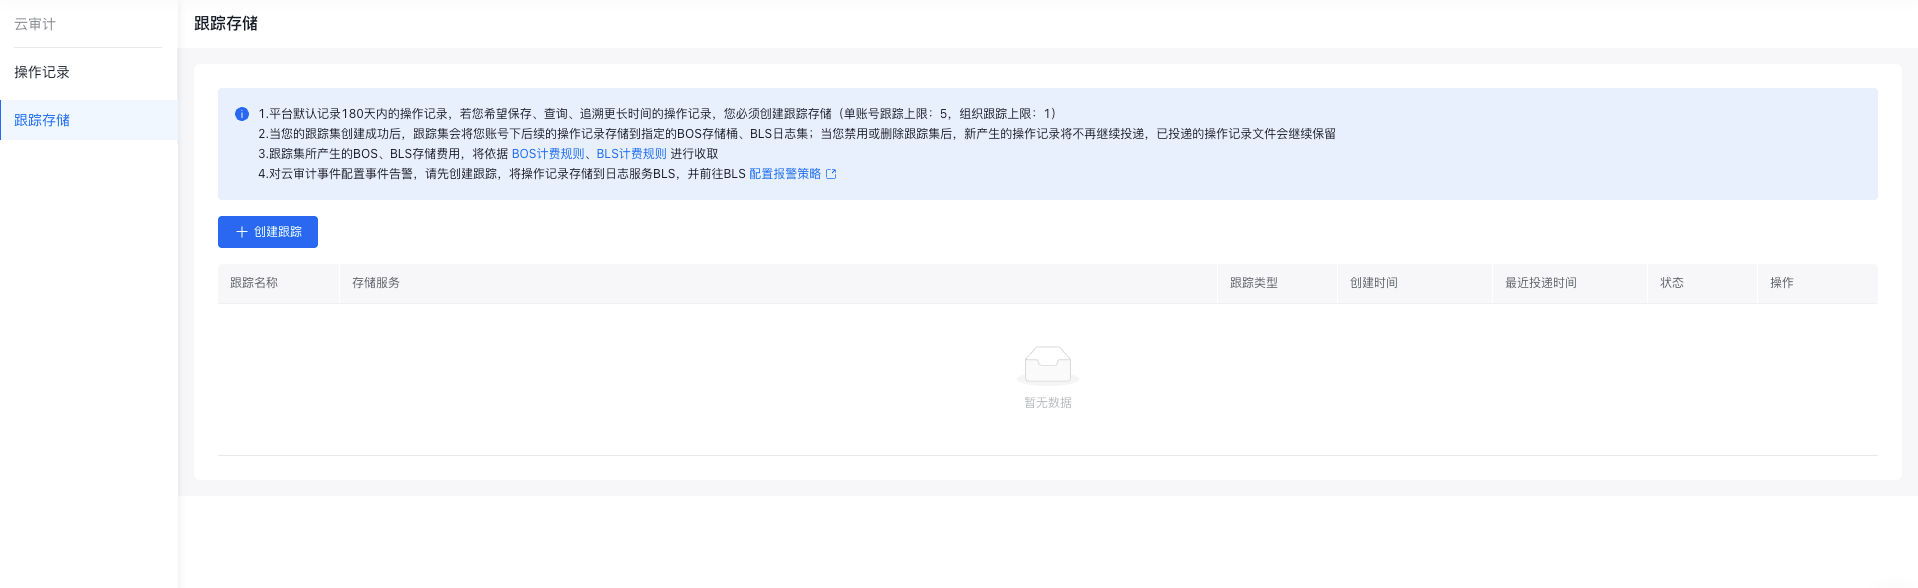The height and width of the screenshot is (588, 1918).
Task: Click the 云审计 sidebar title
Action: coord(35,24)
